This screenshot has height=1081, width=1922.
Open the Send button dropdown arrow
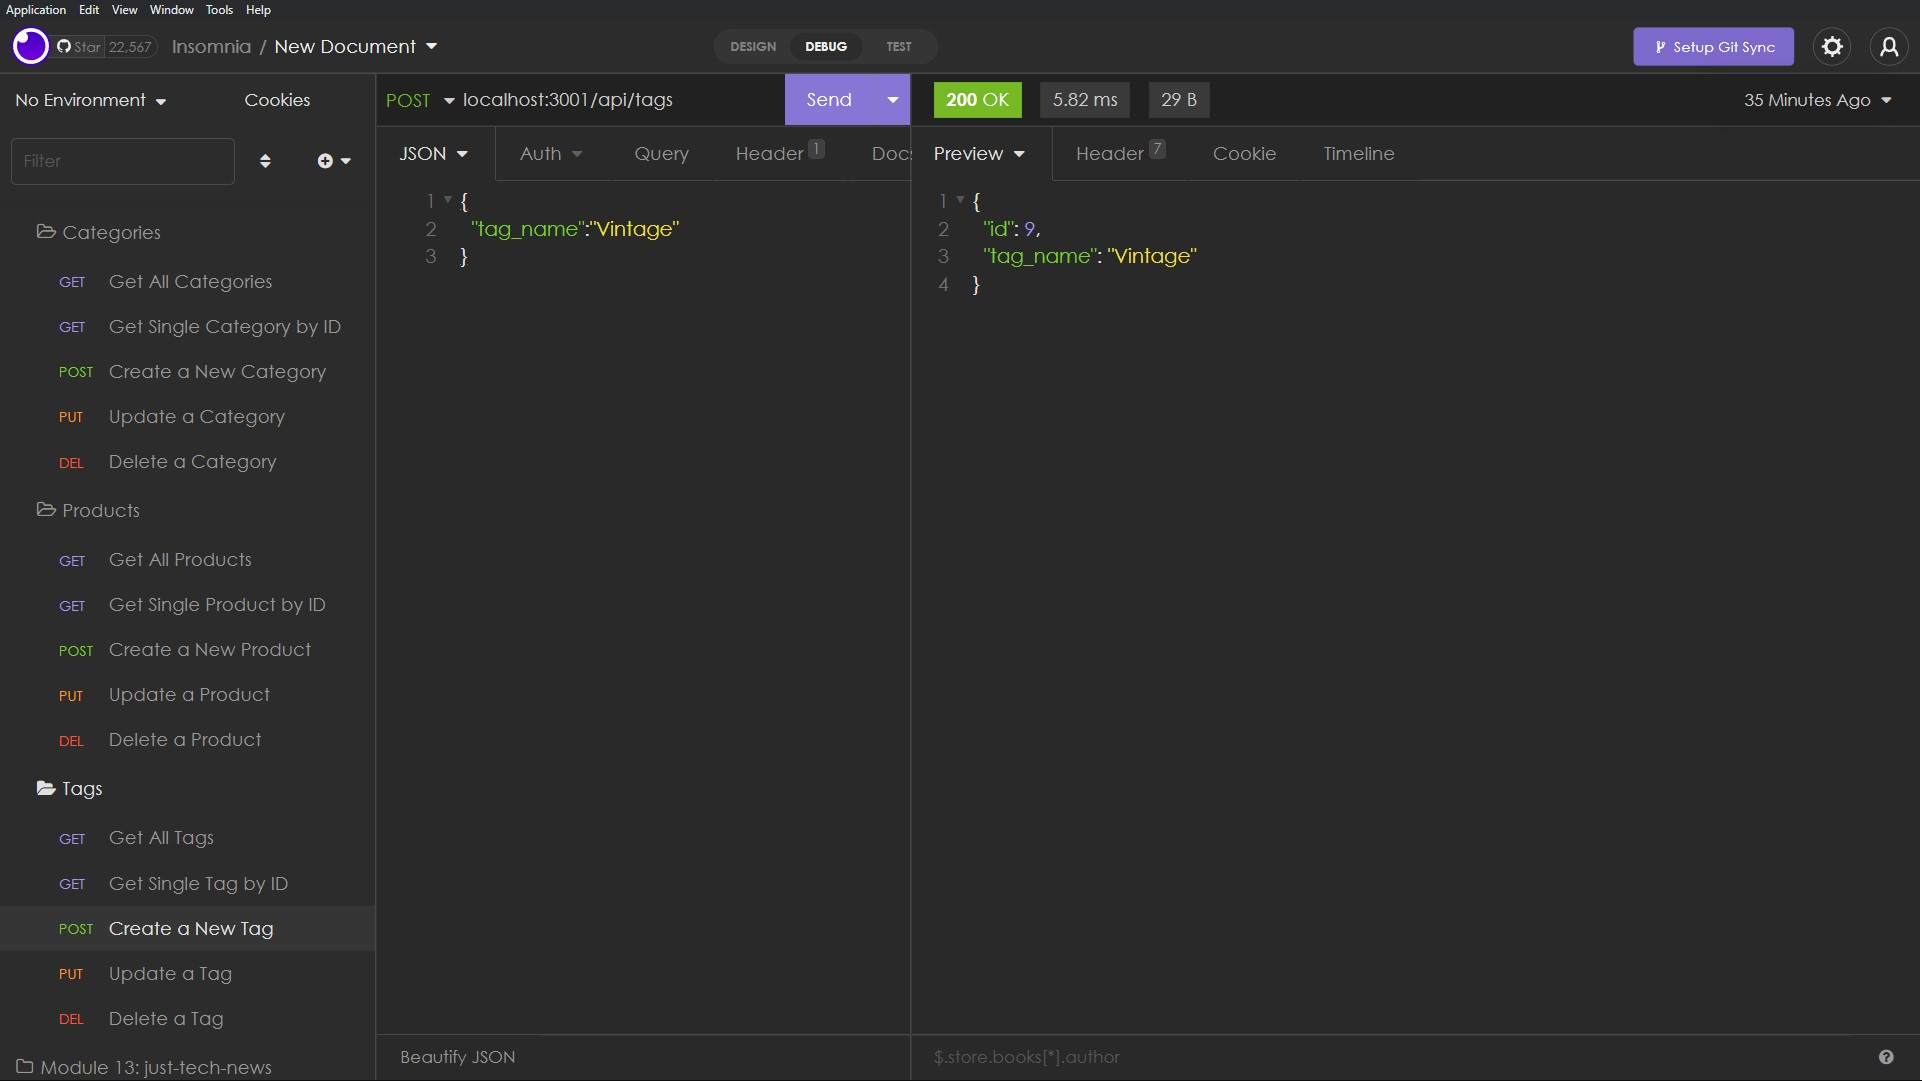(x=891, y=100)
